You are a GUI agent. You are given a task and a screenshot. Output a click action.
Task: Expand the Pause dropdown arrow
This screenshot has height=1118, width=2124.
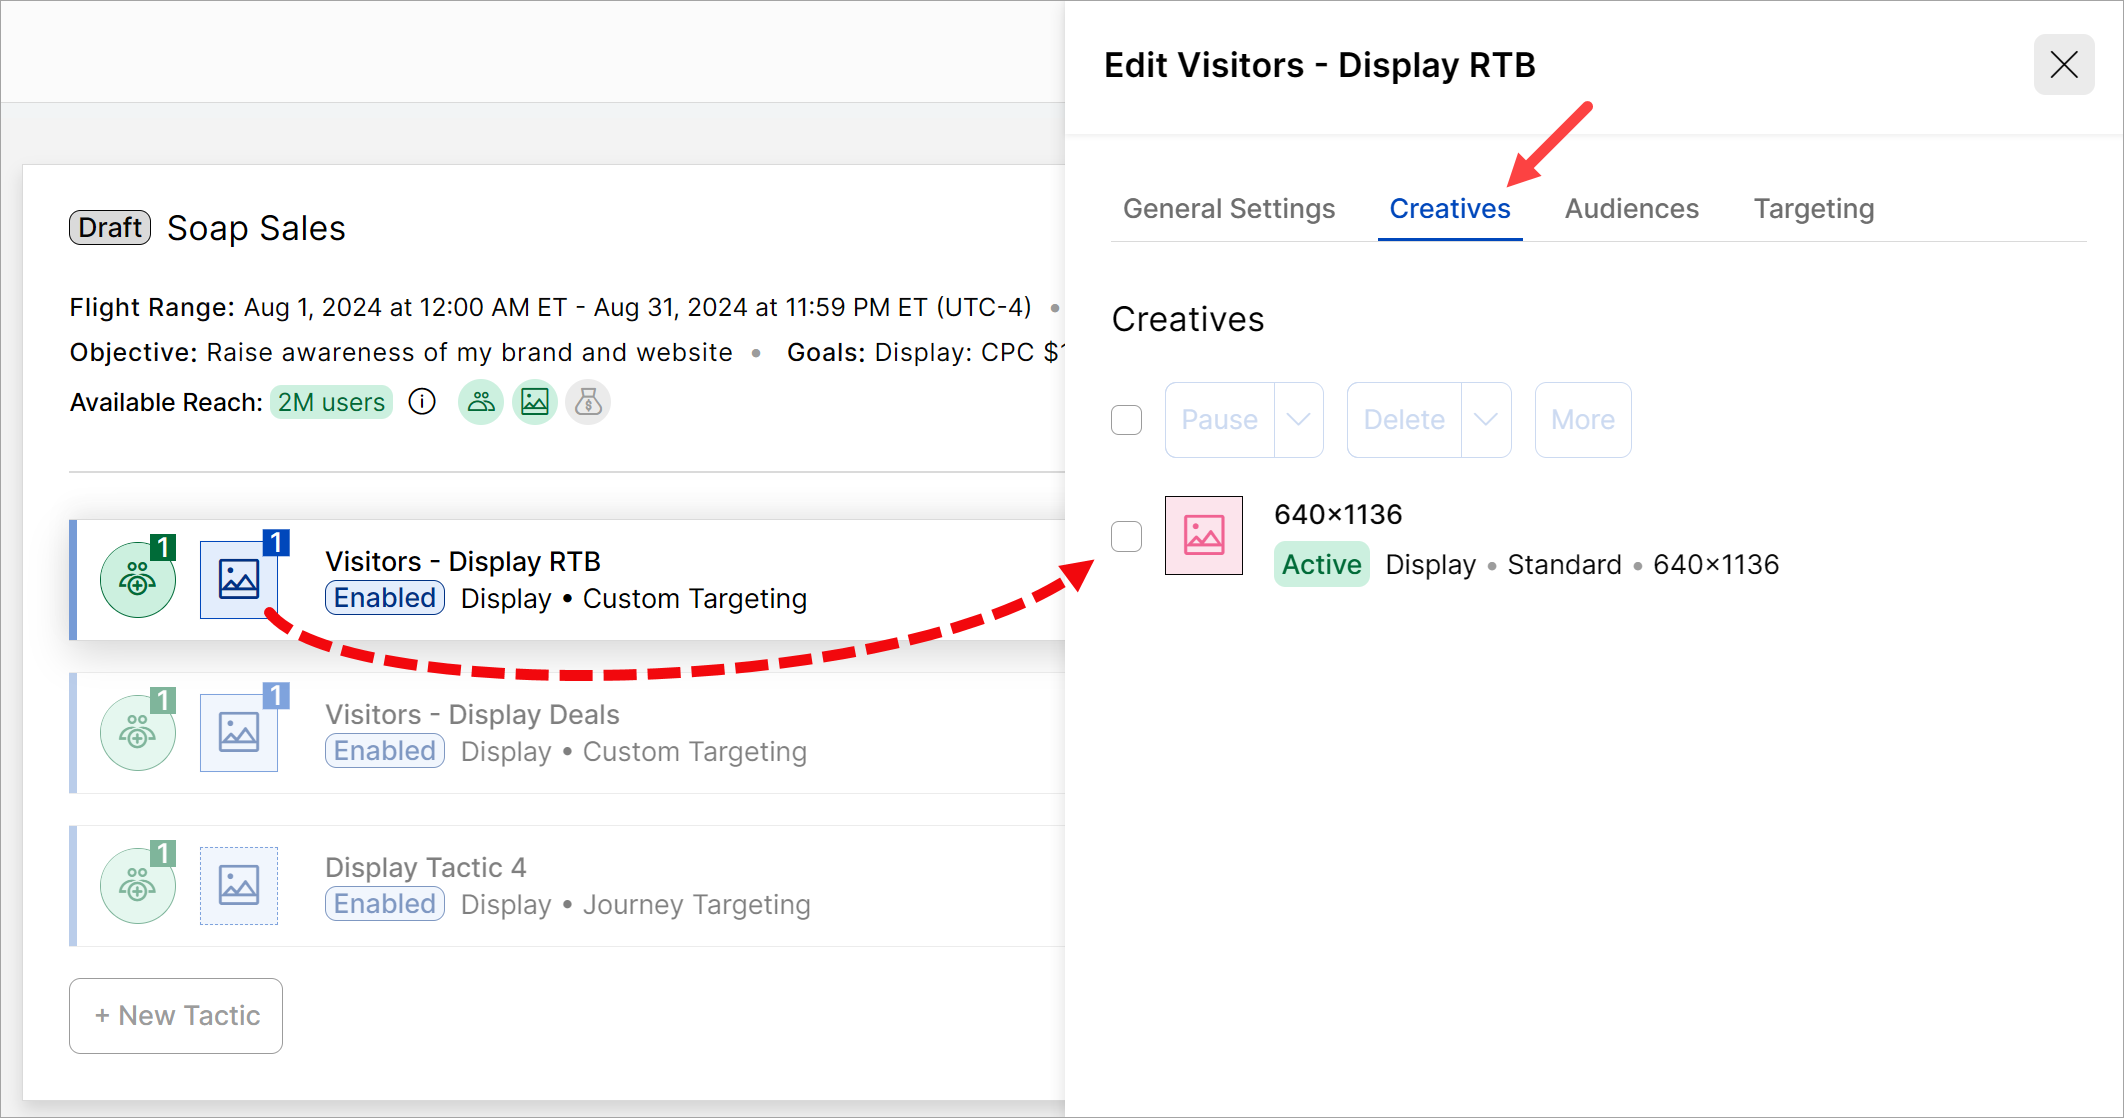coord(1298,420)
